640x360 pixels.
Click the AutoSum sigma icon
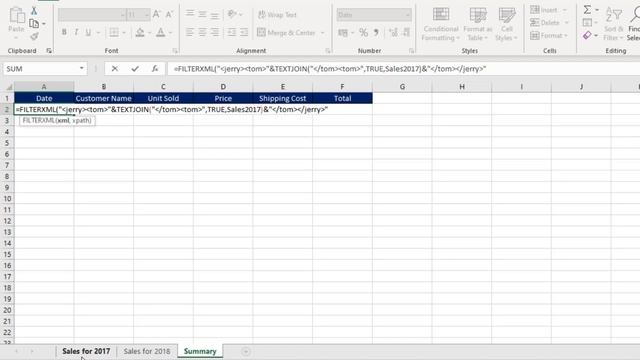(587, 9)
